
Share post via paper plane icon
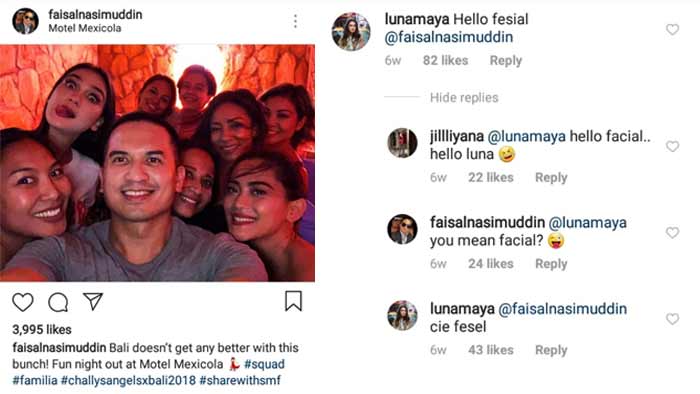(93, 301)
